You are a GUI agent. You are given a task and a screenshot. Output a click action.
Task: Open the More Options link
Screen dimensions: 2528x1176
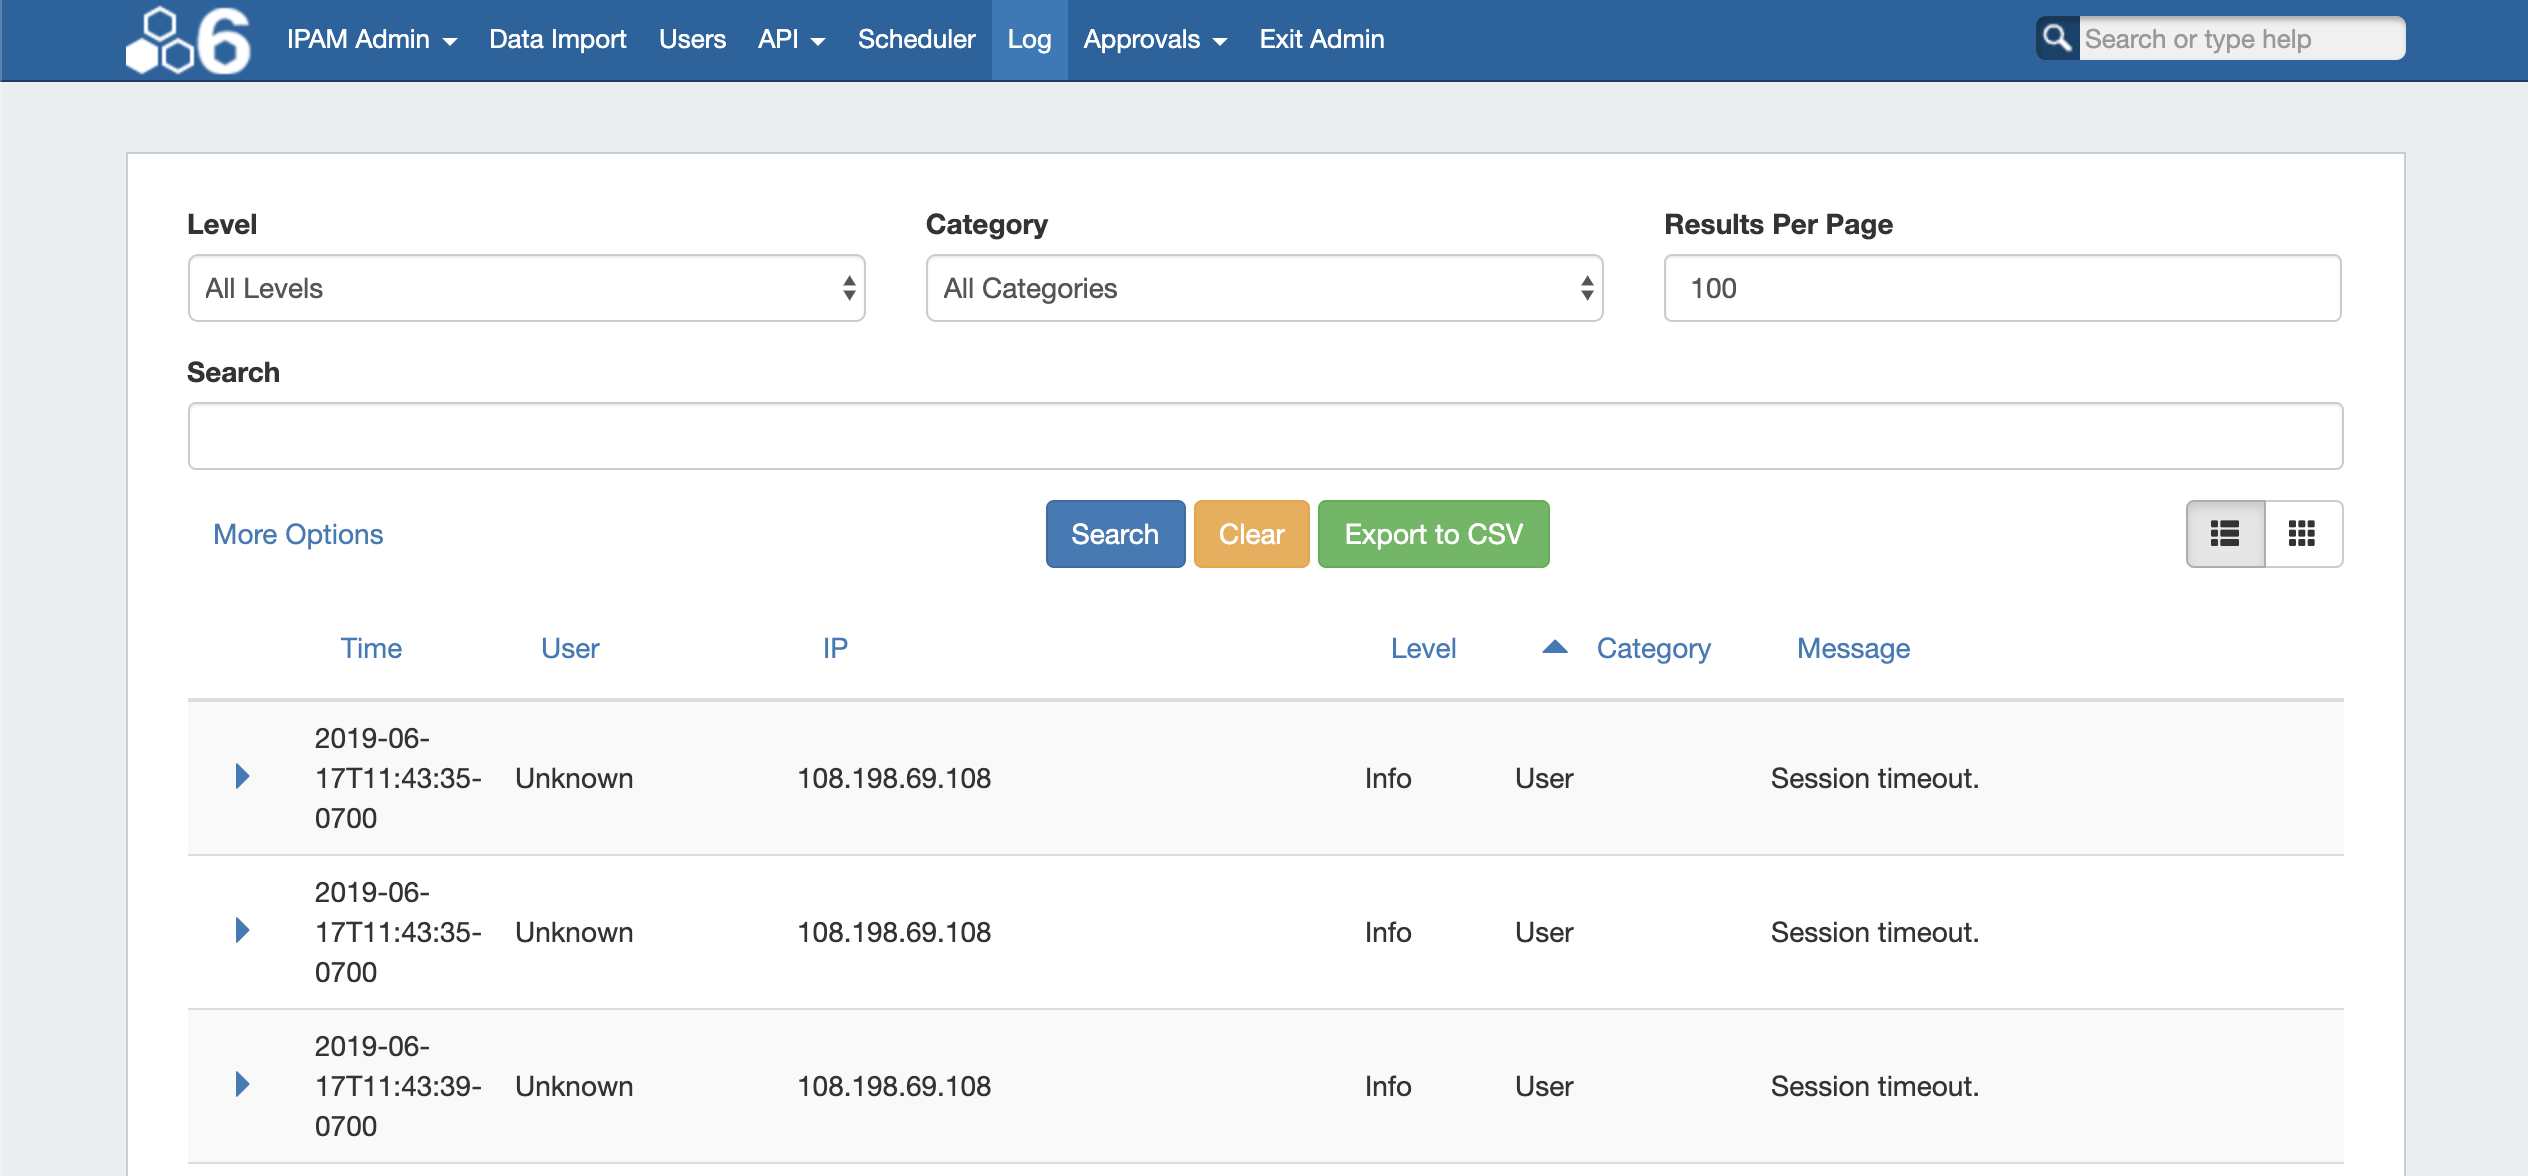(298, 534)
